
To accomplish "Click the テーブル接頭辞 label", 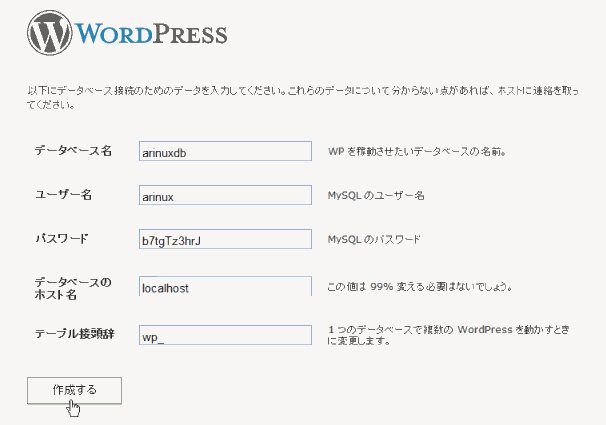I will 75,333.
